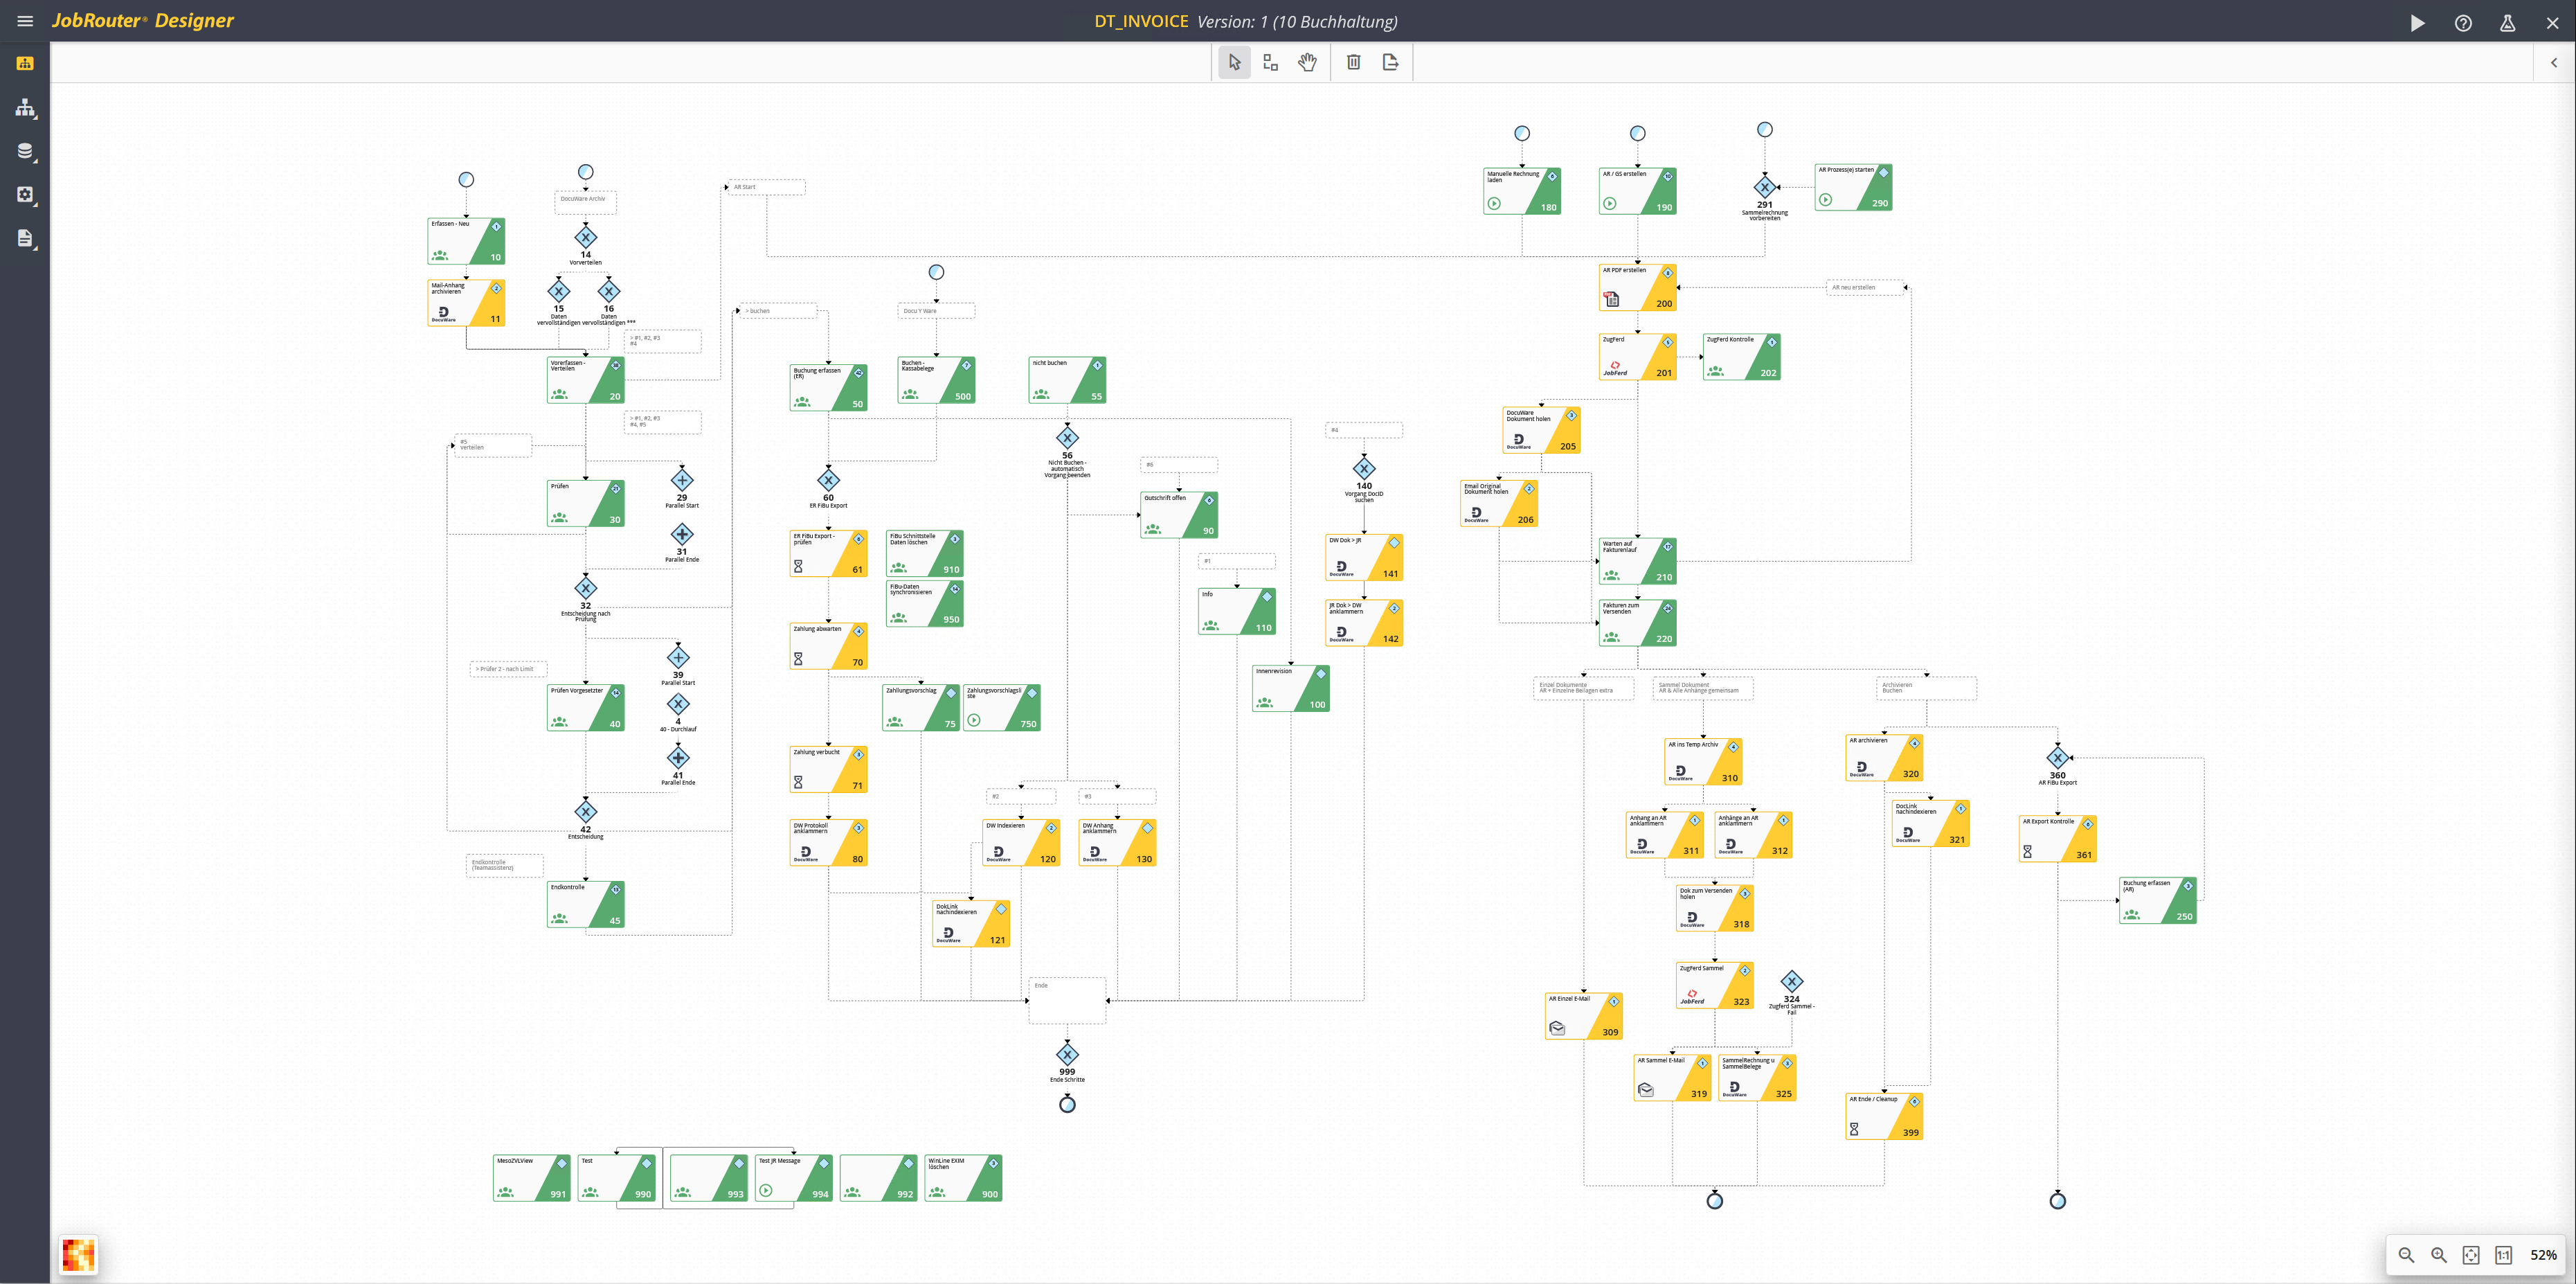Select the Endkontrolle step 45
2576x1284 pixels.
tap(586, 904)
